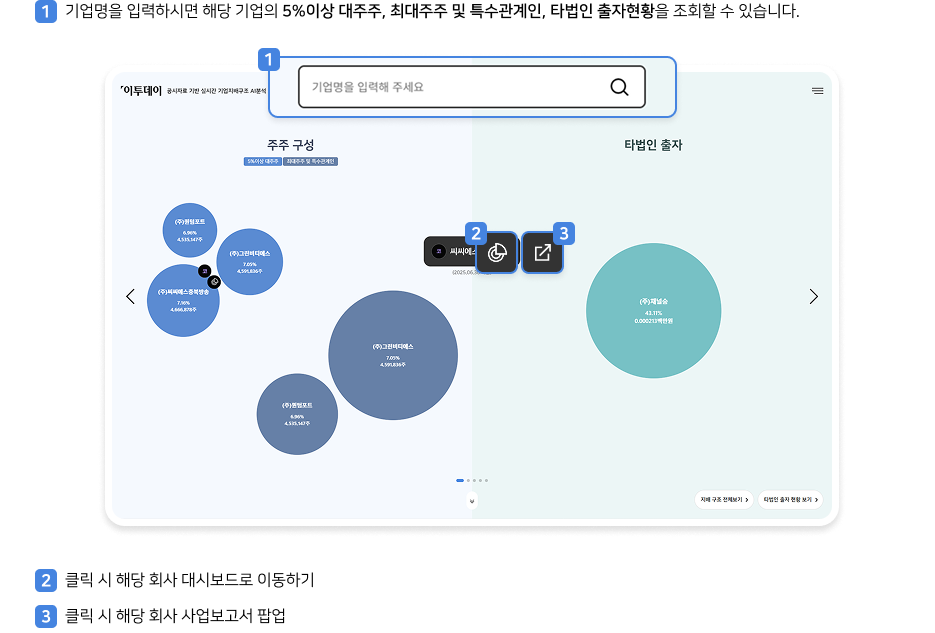Select the largest dark blue (주)그린비티에스 bubble

point(392,355)
